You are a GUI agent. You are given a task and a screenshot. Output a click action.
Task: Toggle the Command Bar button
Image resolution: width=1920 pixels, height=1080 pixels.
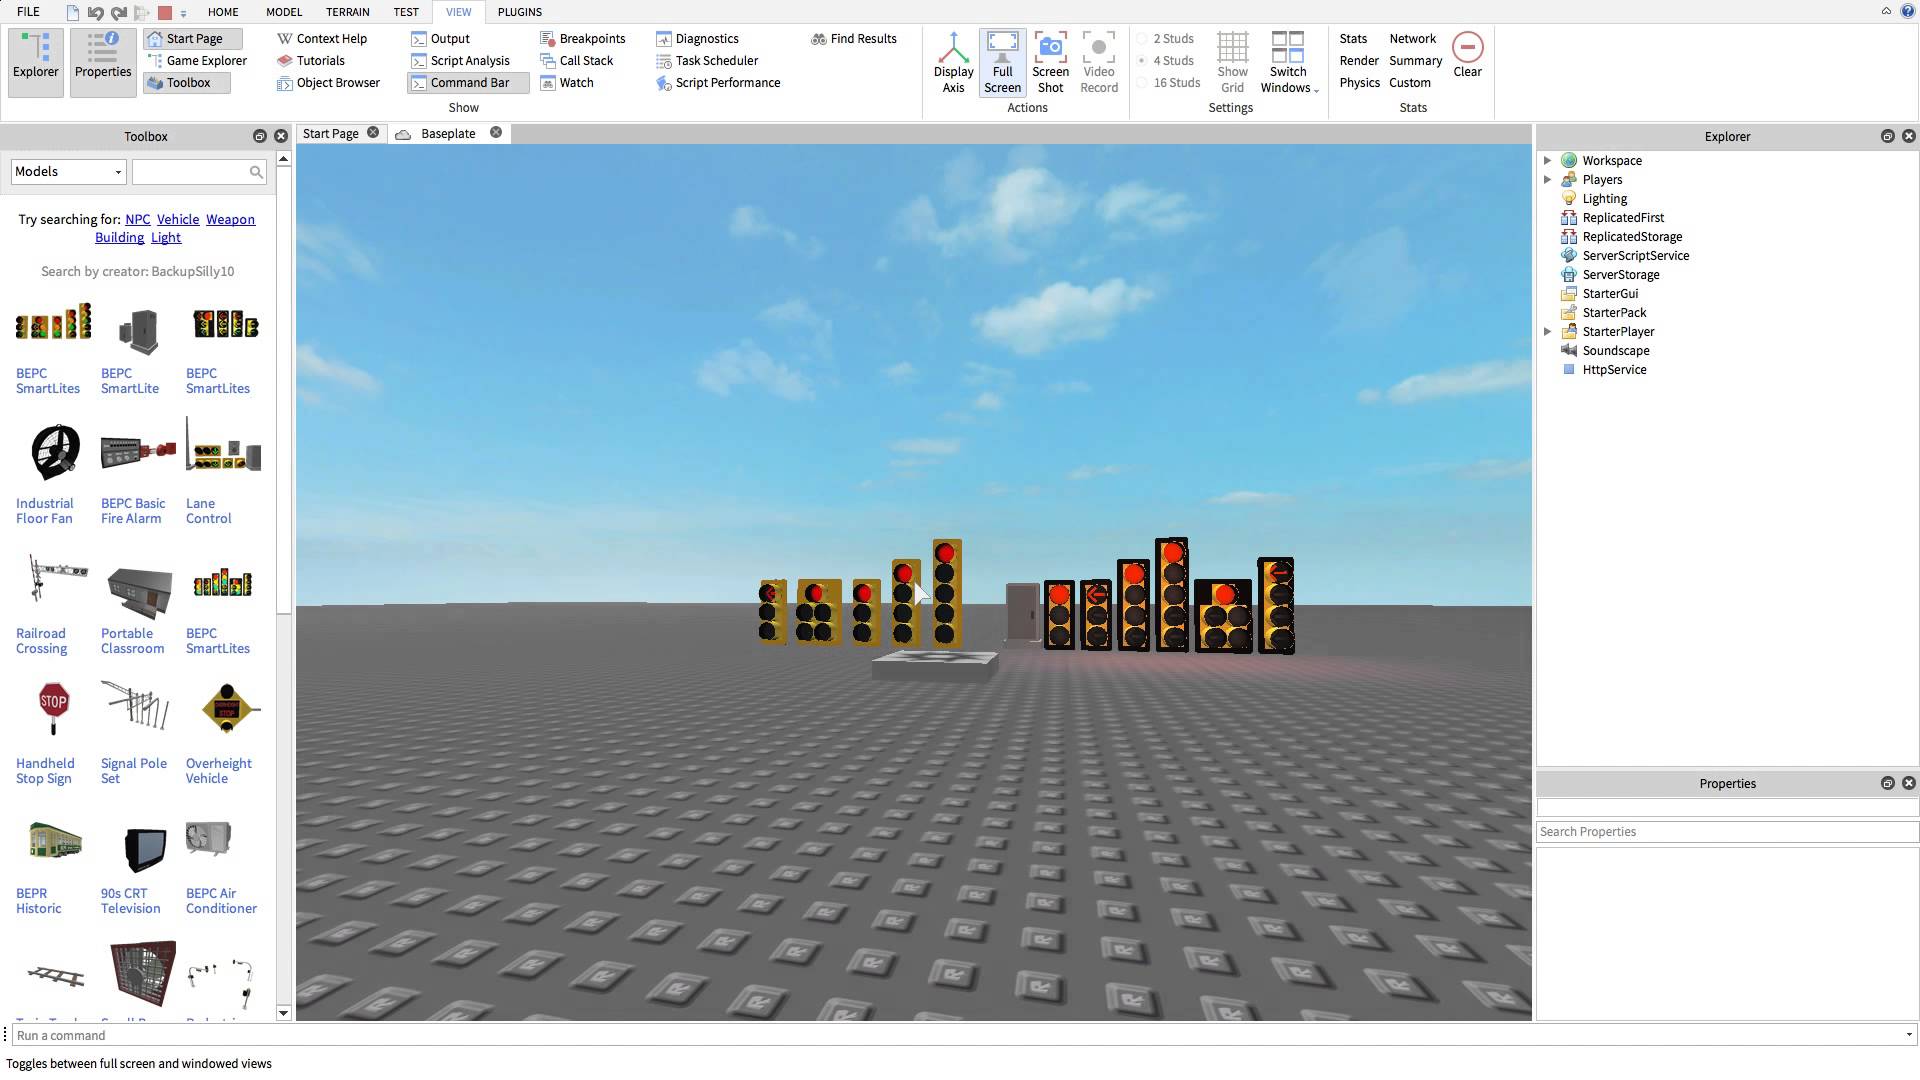pos(468,83)
